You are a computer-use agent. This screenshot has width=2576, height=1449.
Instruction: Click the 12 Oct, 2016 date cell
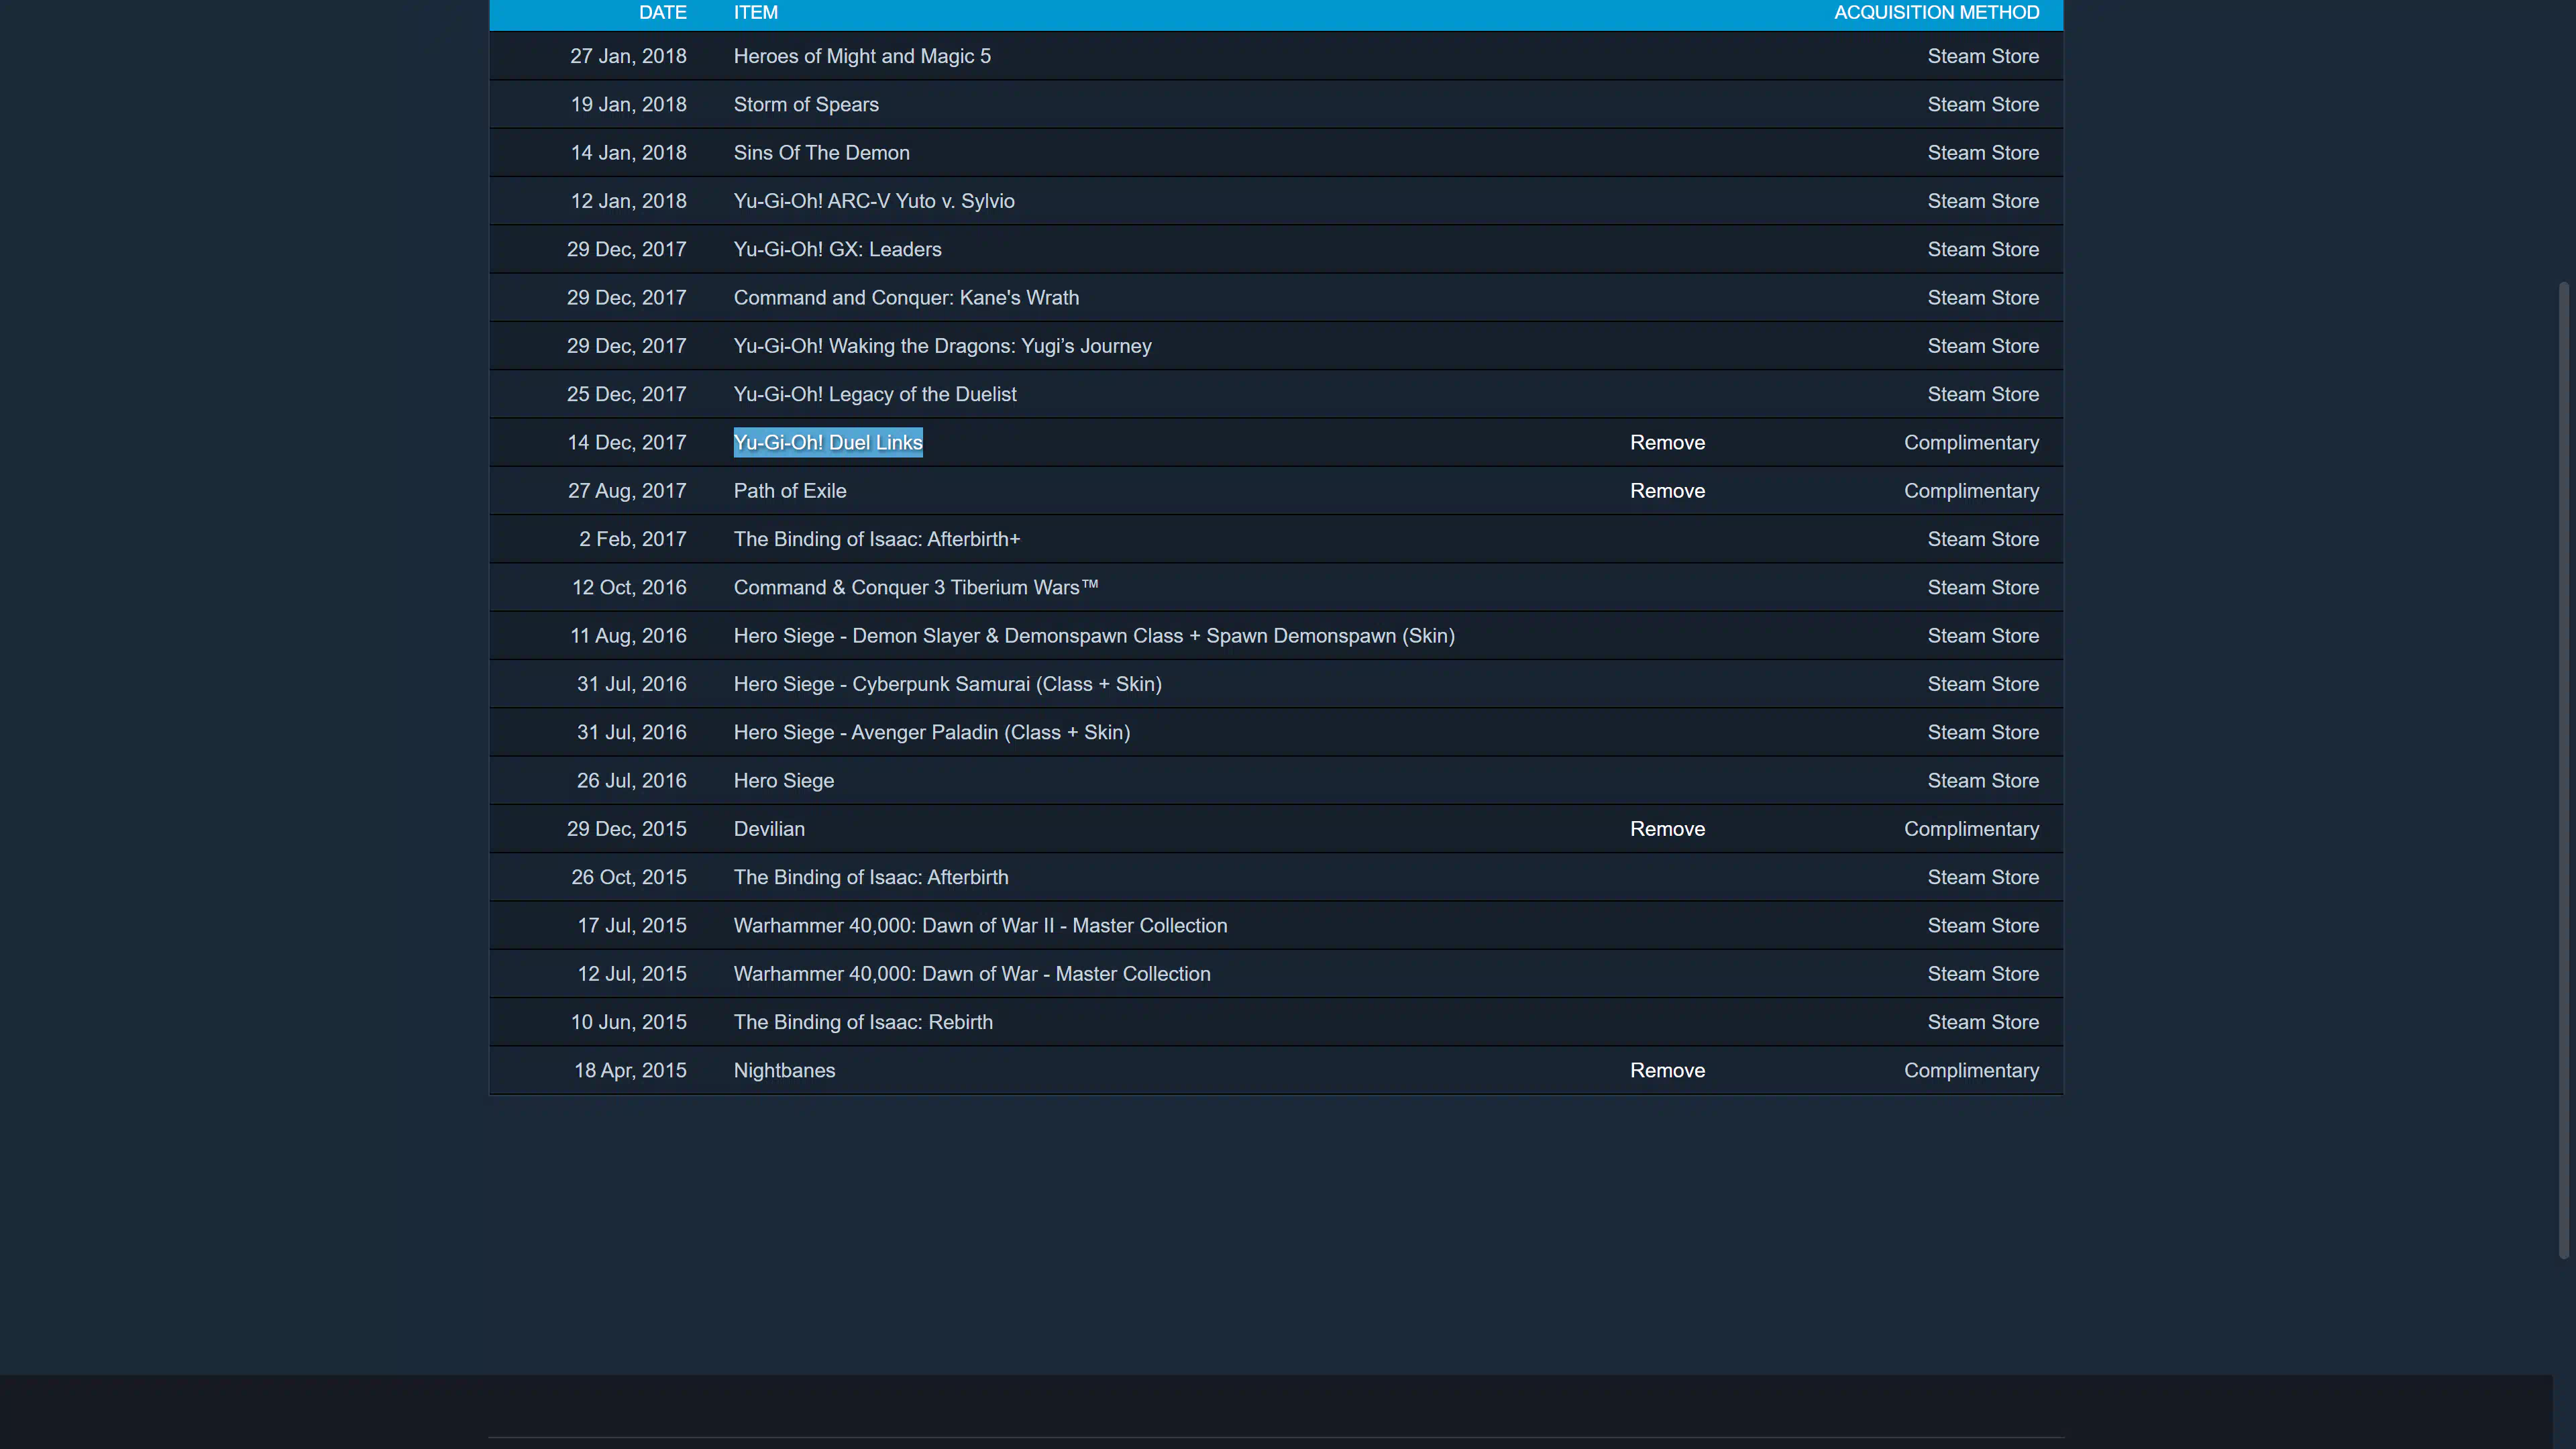629,588
